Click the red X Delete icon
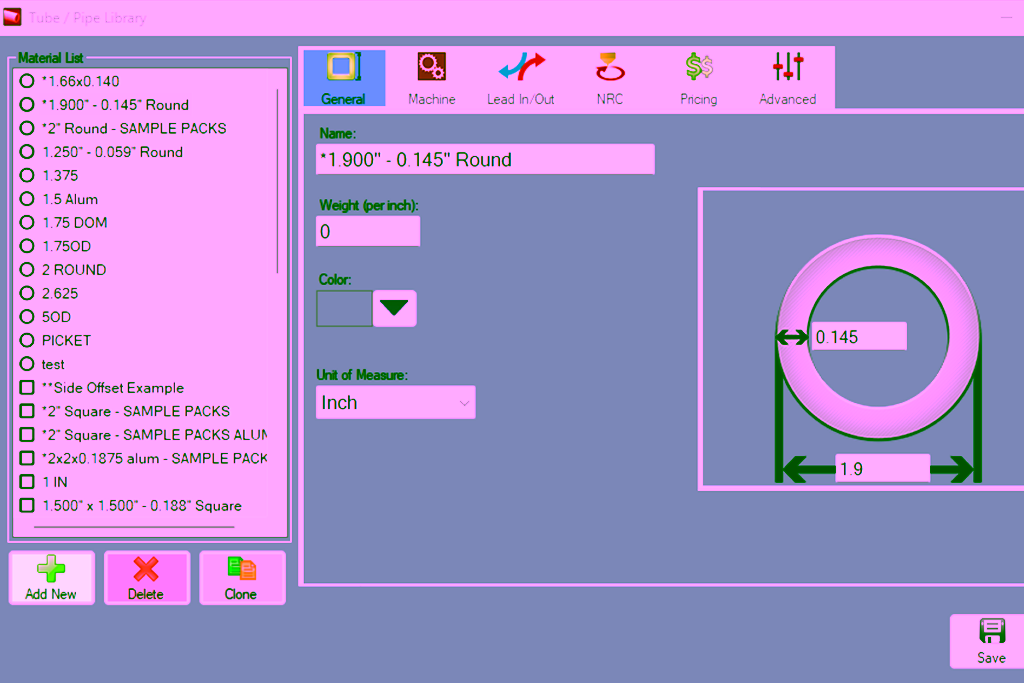 [146, 569]
